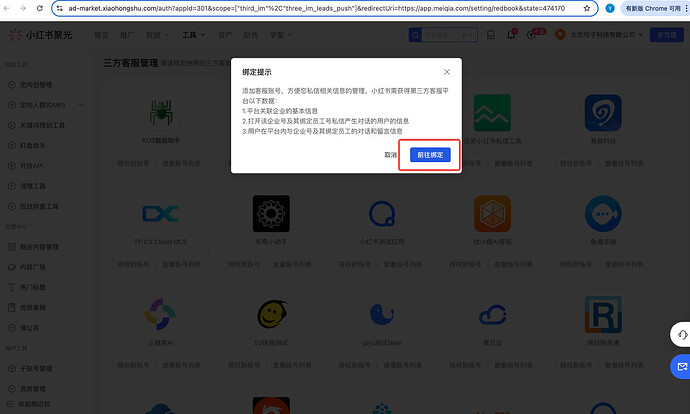Click the 小红书测试应用 circle icon
Image resolution: width=690 pixels, height=414 pixels.
382,214
